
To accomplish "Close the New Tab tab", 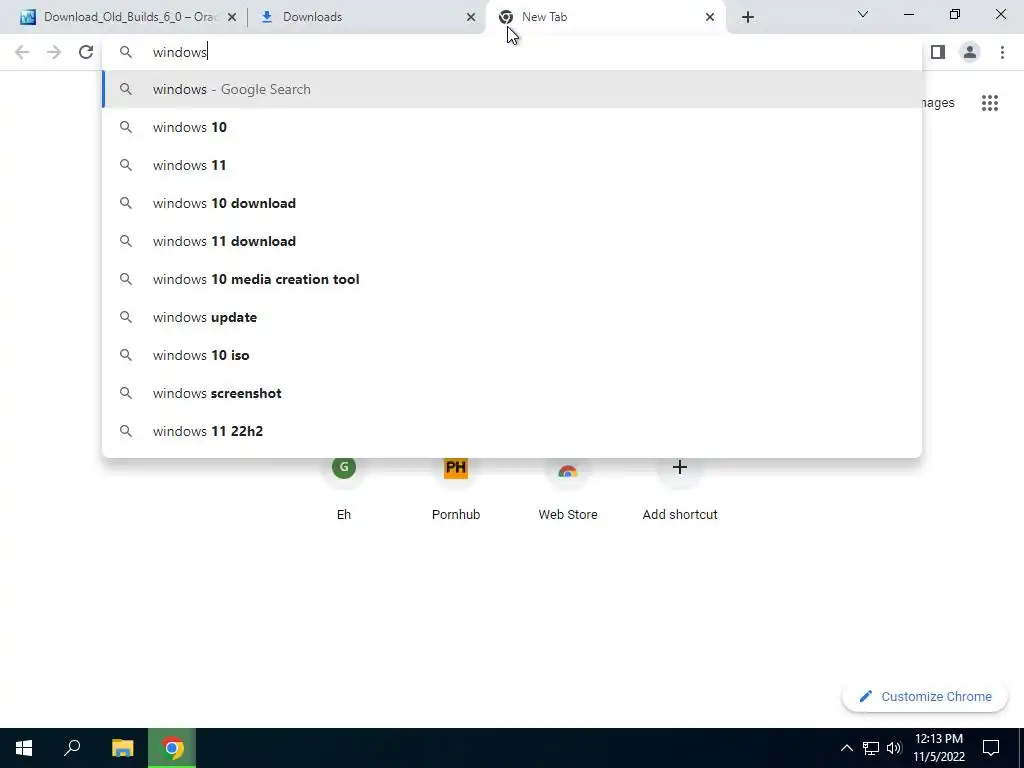I will 710,17.
